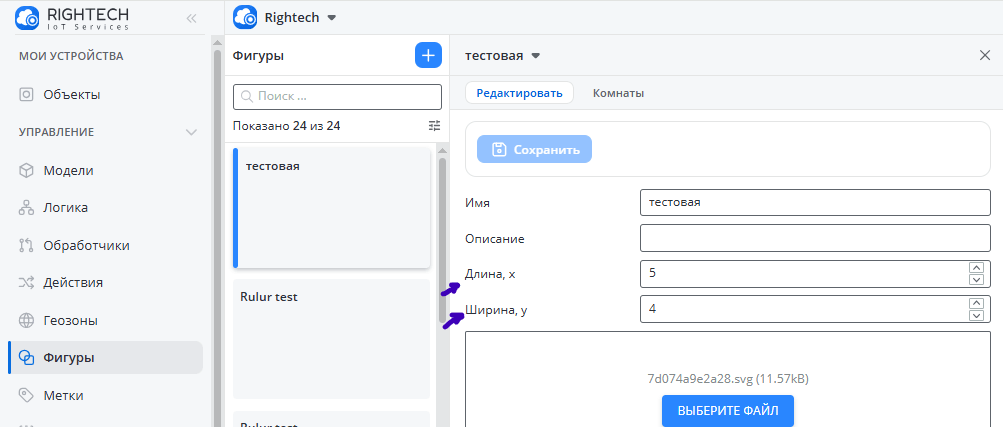
Task: Increase the Длина, x value with up arrow
Action: (976, 268)
